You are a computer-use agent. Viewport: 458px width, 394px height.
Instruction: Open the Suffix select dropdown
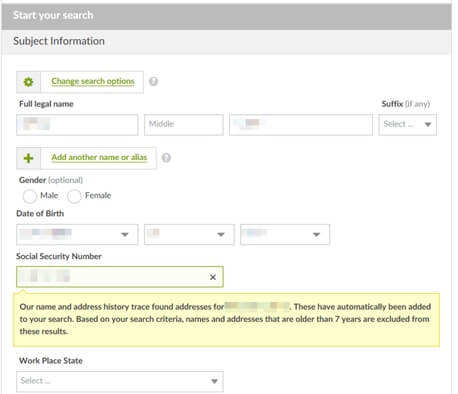coord(407,125)
